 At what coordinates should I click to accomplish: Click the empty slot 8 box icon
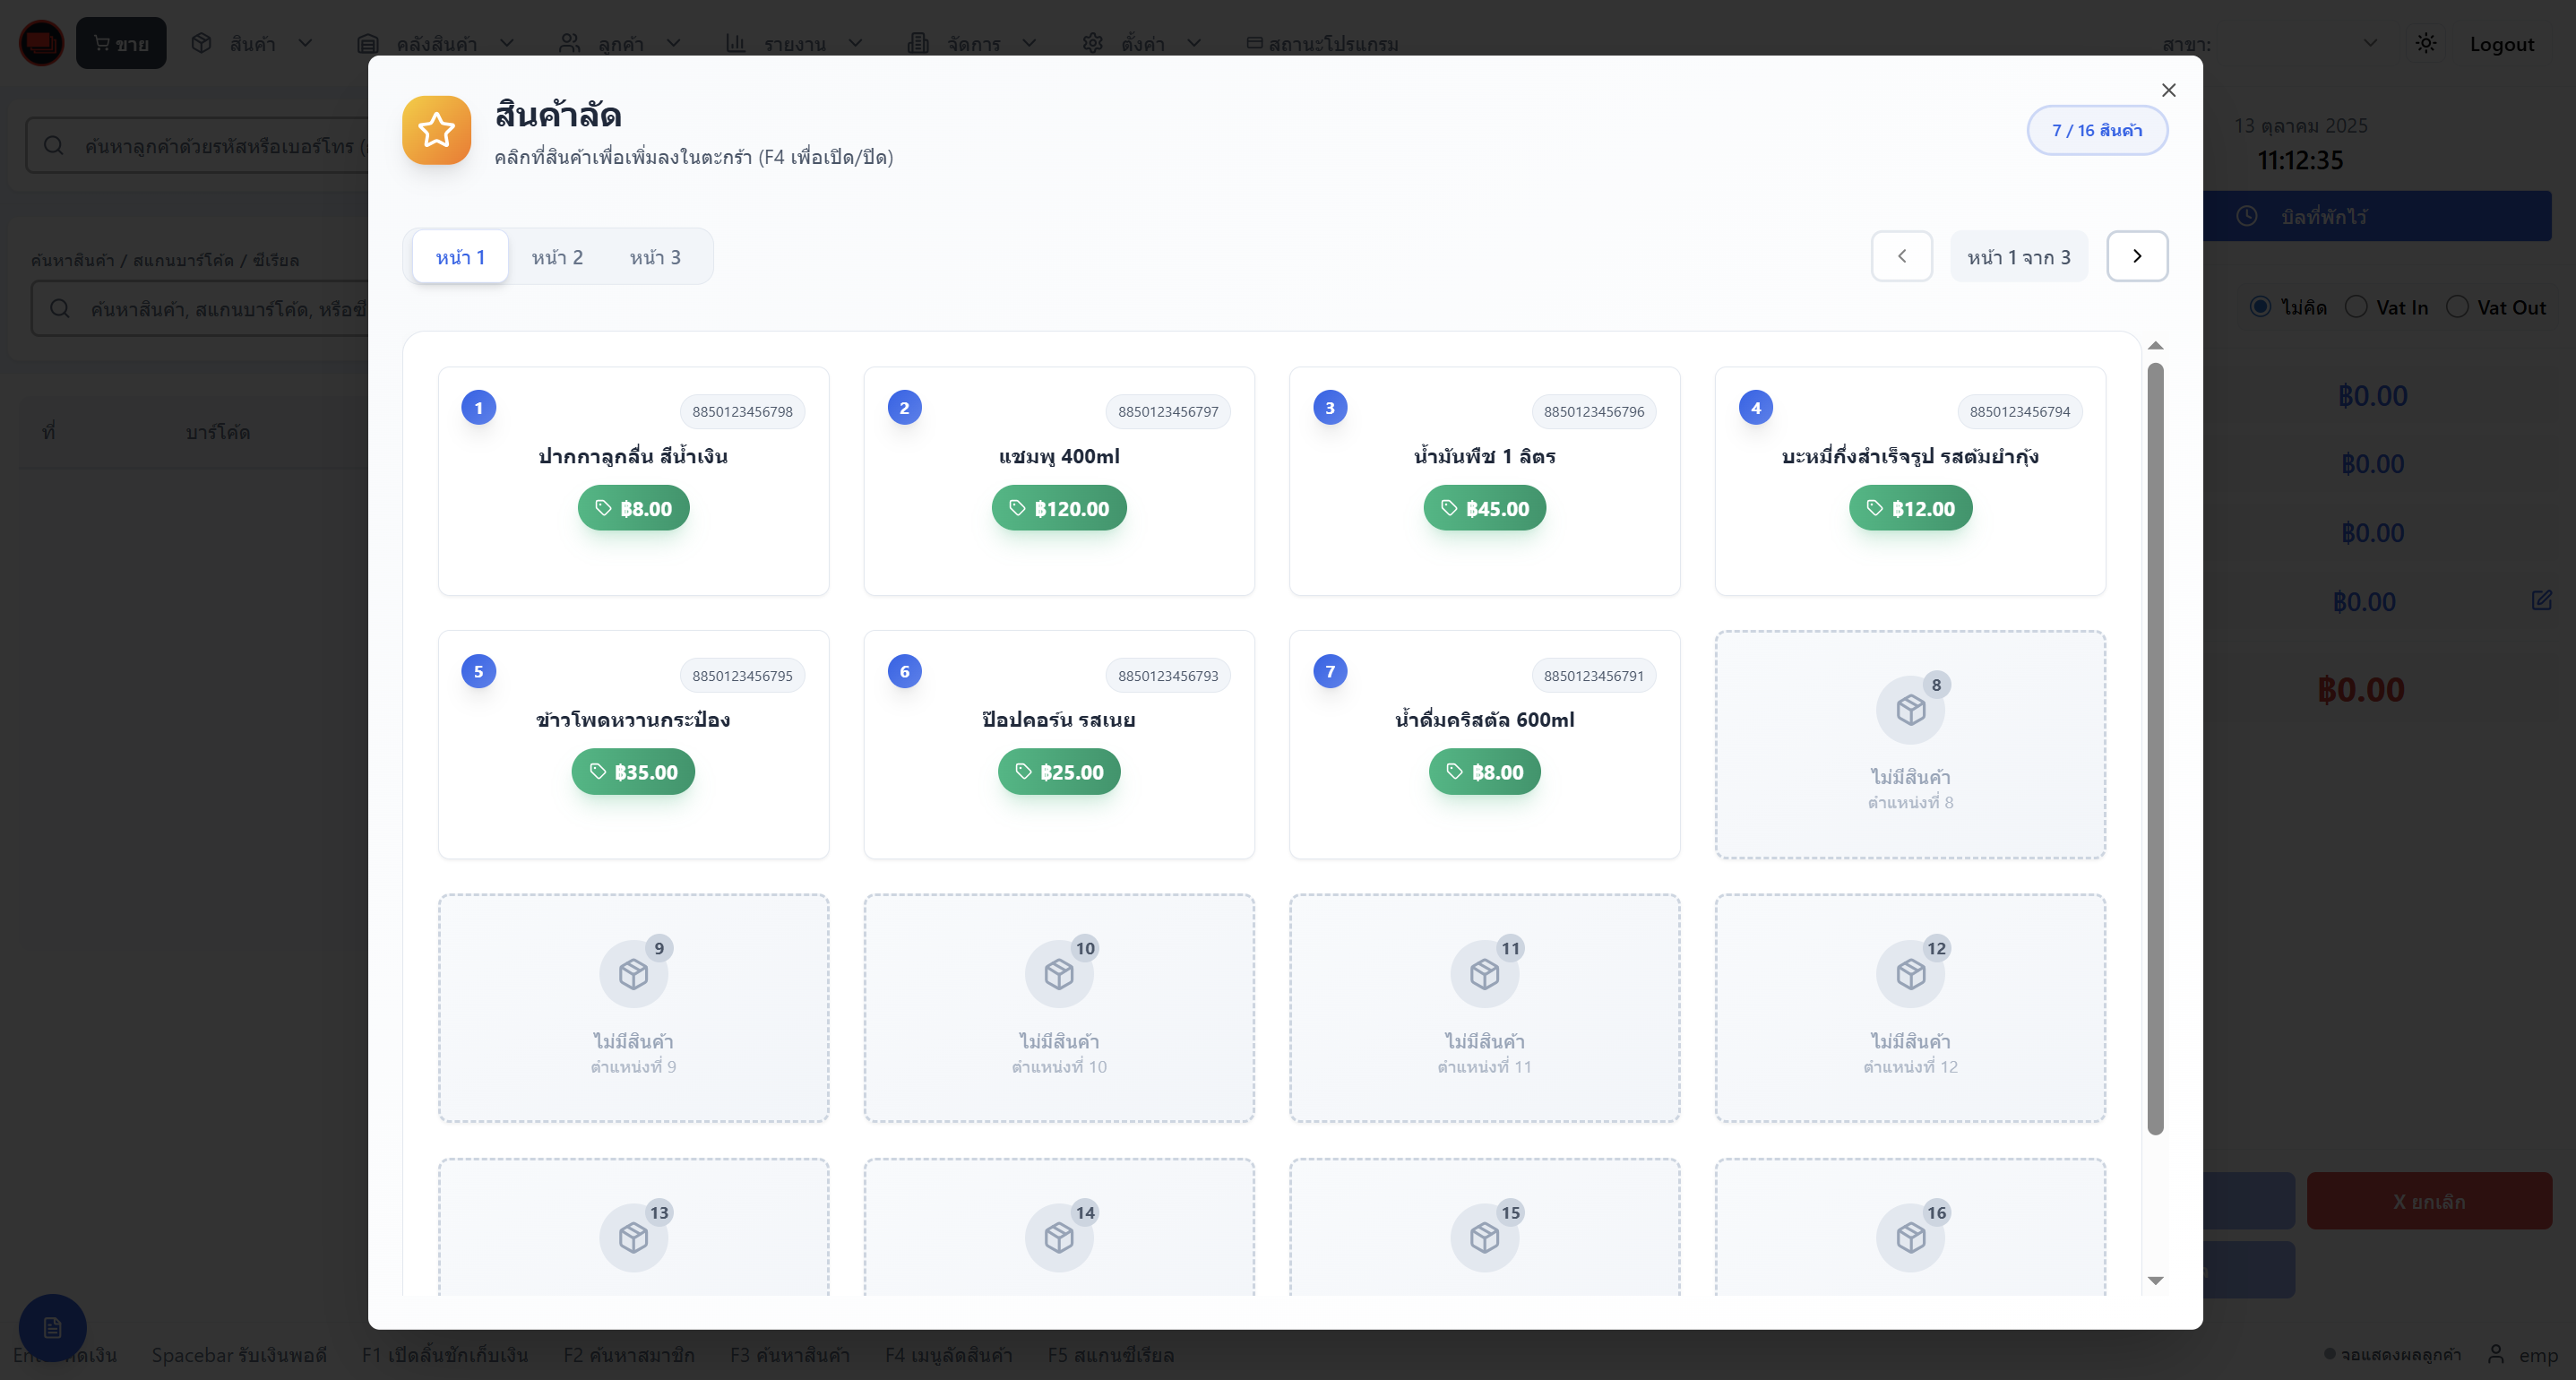pyautogui.click(x=1910, y=710)
